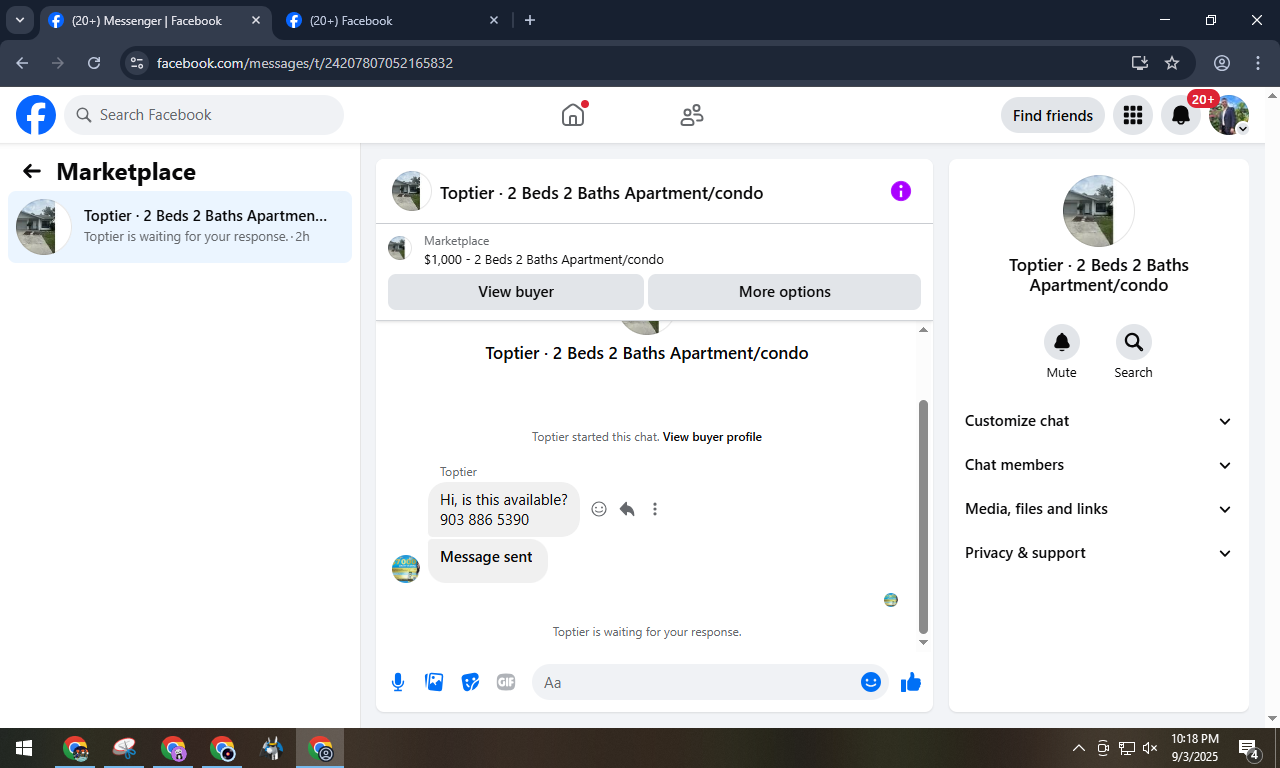Viewport: 1280px width, 768px height.
Task: Switch to the Messenger | Facebook tab
Action: (x=155, y=20)
